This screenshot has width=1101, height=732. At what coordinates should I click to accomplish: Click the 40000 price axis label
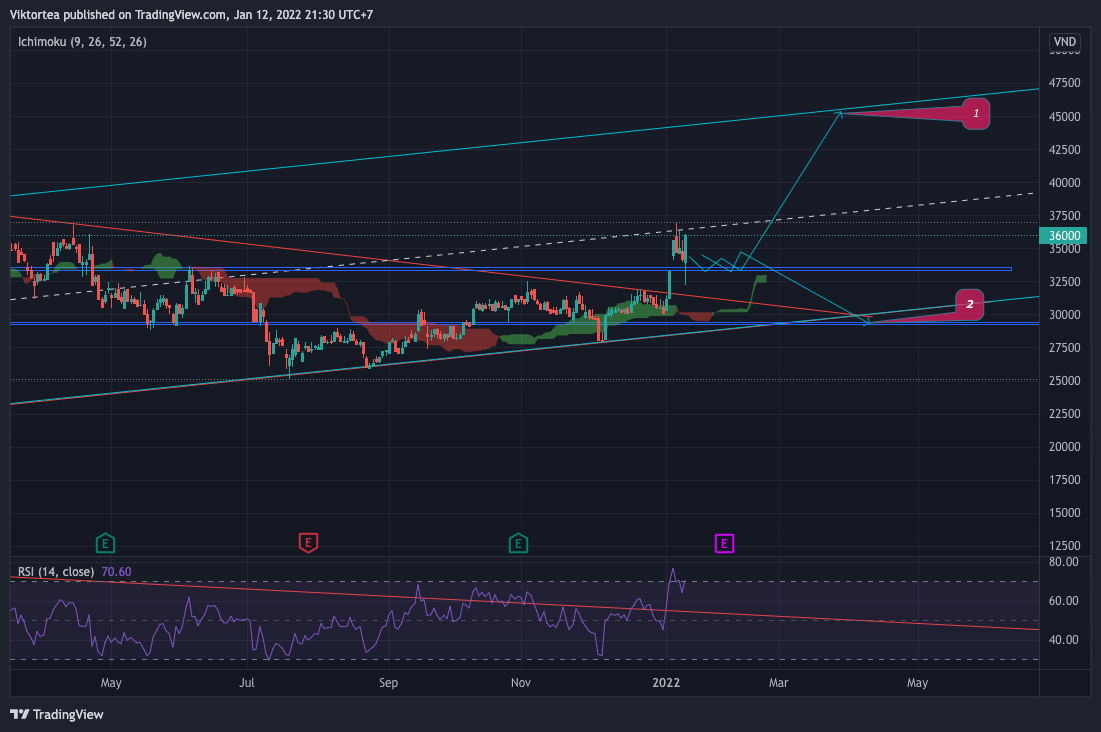point(1064,183)
